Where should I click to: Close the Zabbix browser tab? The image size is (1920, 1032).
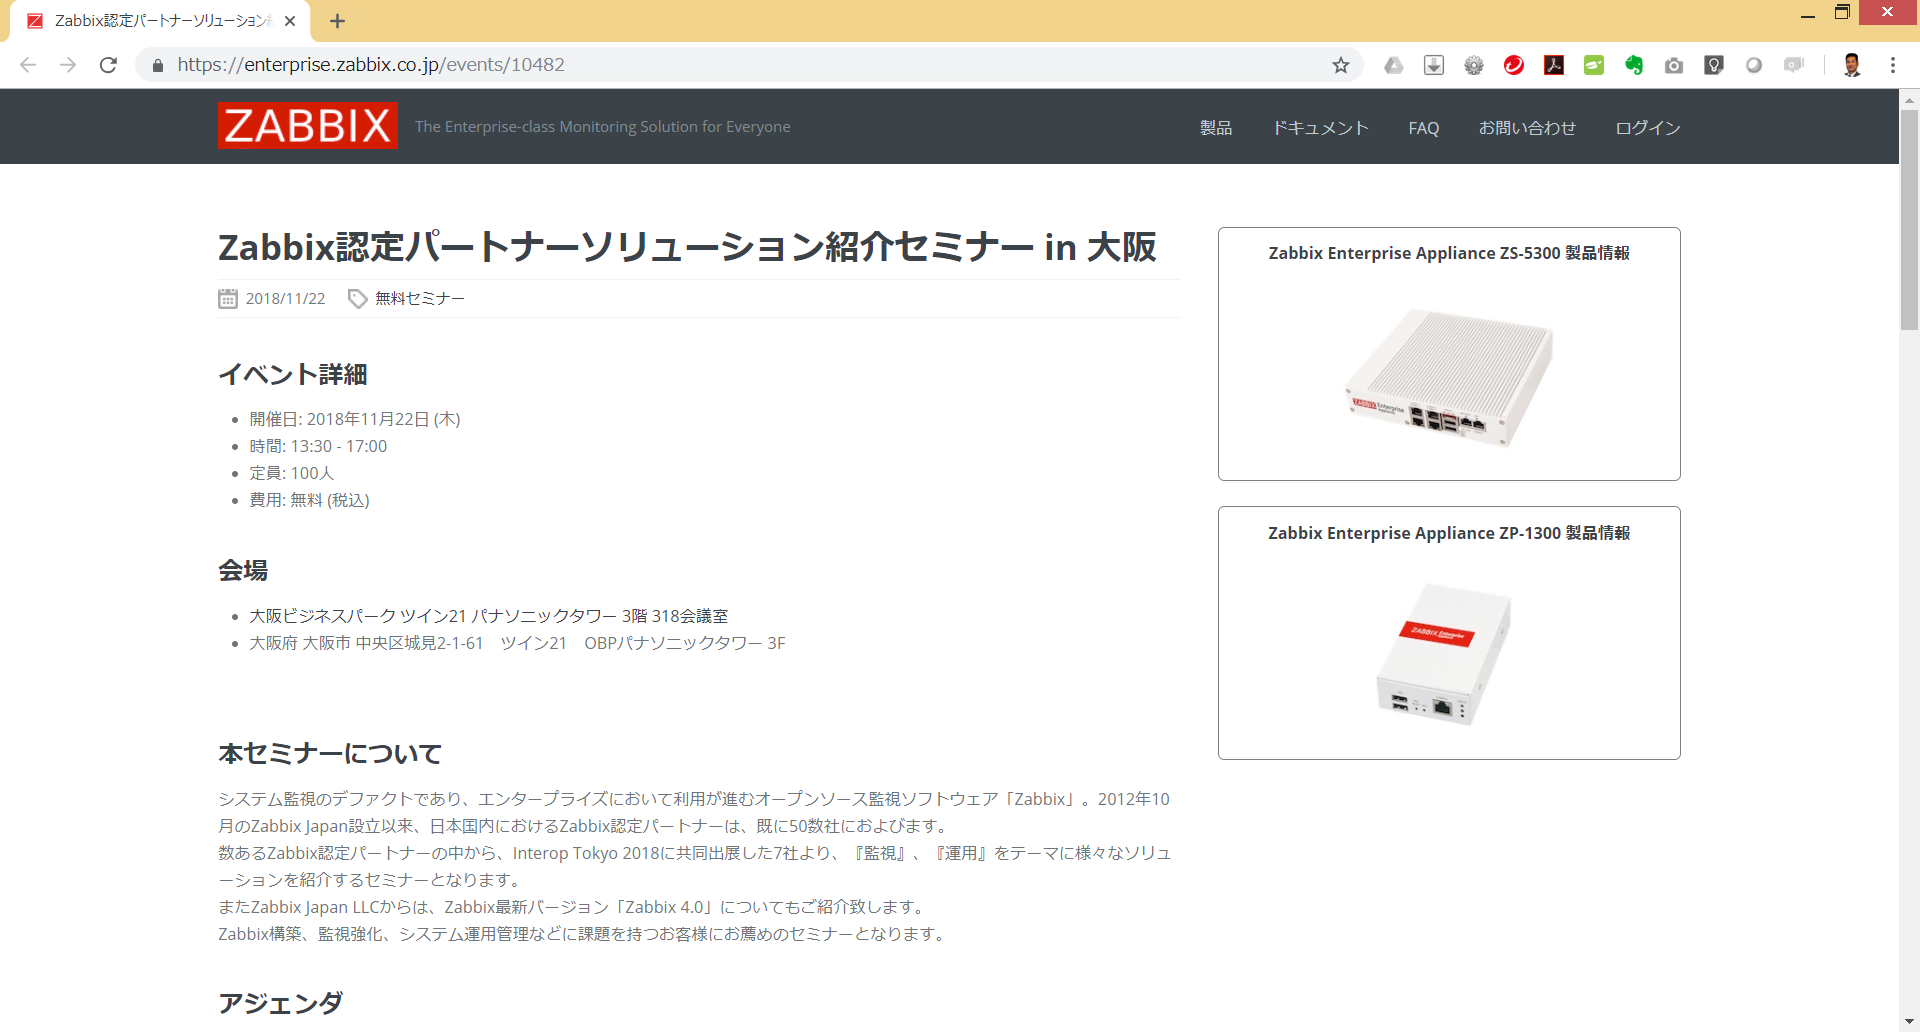[x=290, y=21]
